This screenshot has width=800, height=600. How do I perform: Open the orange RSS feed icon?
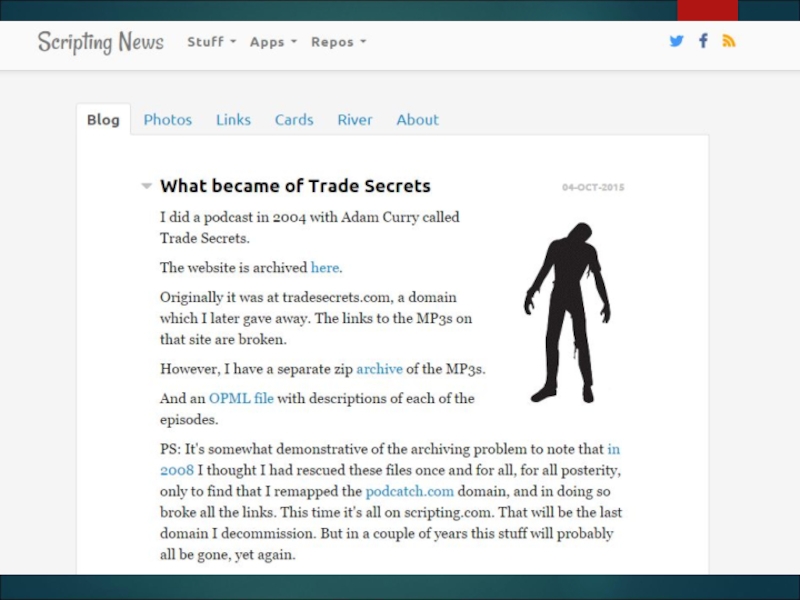click(729, 41)
